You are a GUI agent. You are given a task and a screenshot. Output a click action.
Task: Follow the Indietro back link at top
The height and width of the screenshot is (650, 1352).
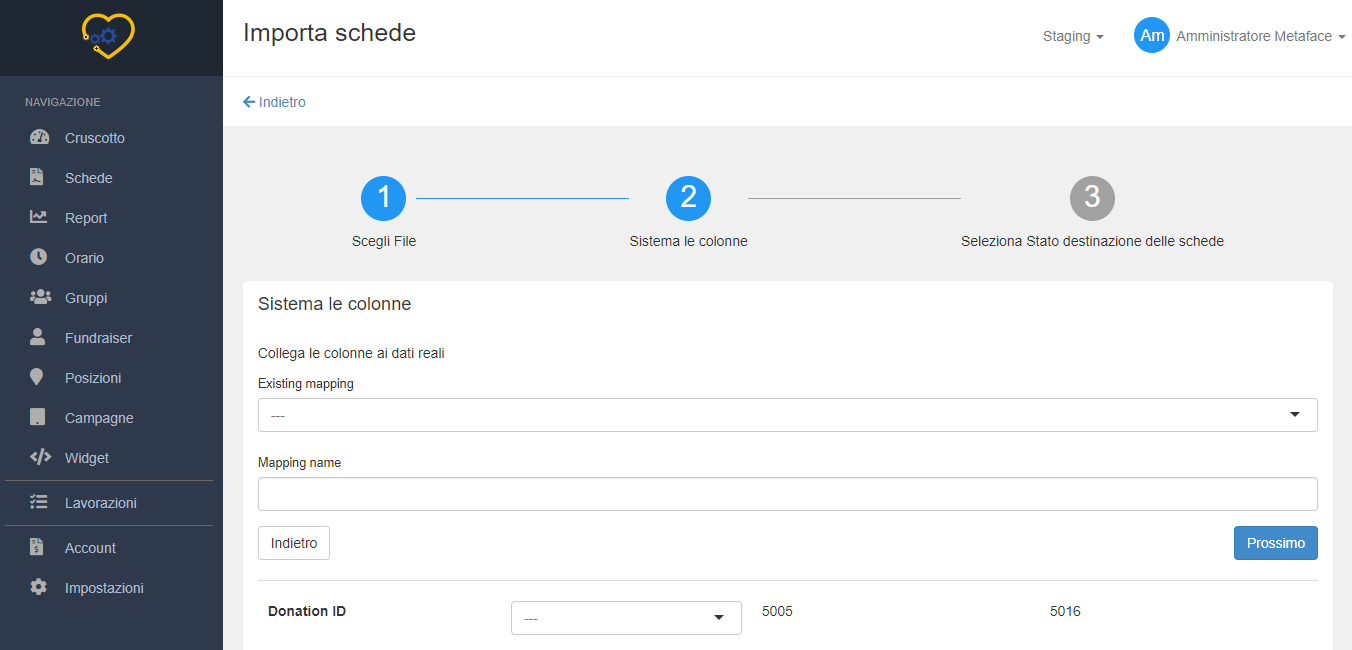pos(275,102)
